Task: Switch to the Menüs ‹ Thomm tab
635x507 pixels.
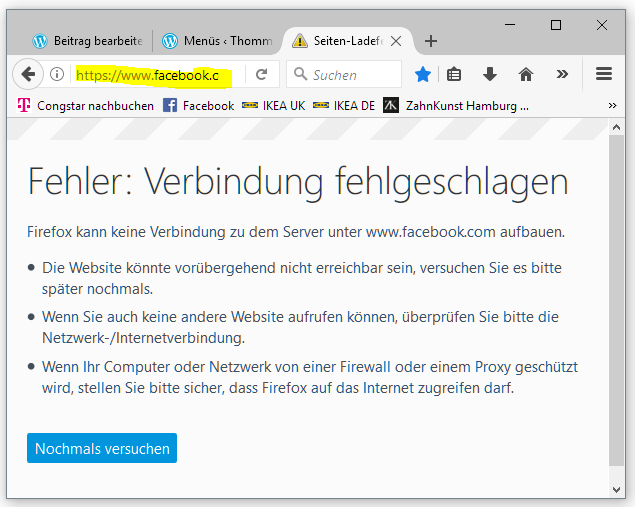Action: (x=217, y=41)
